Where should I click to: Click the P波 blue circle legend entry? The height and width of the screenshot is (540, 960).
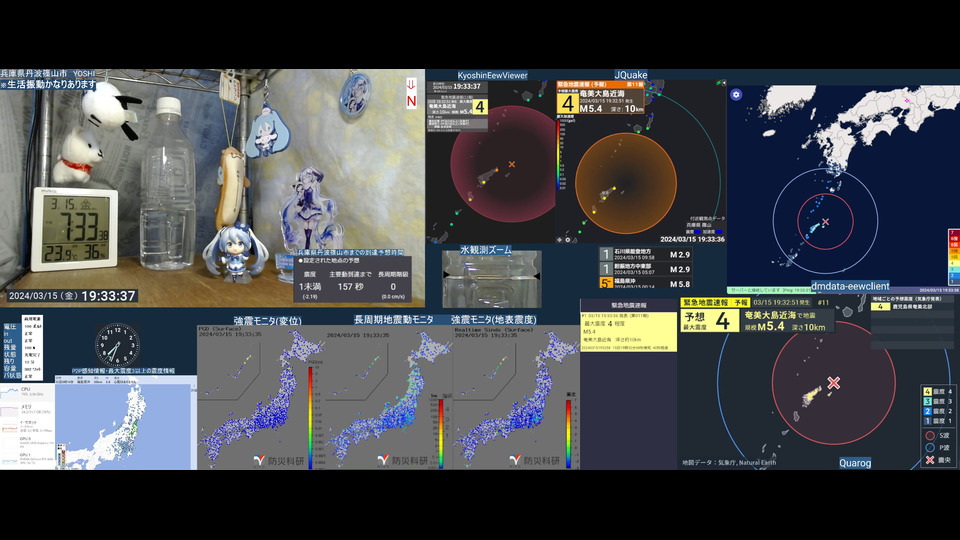[938, 448]
